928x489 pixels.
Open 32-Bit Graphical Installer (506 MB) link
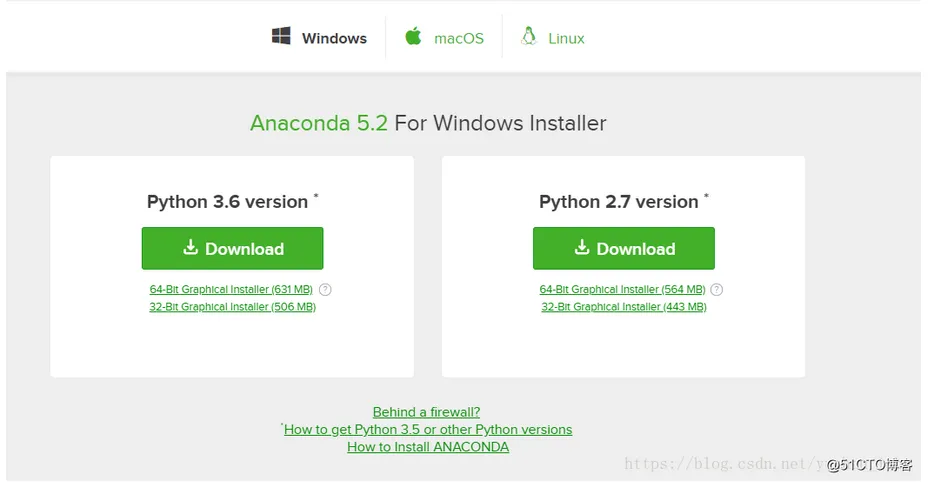coord(232,307)
